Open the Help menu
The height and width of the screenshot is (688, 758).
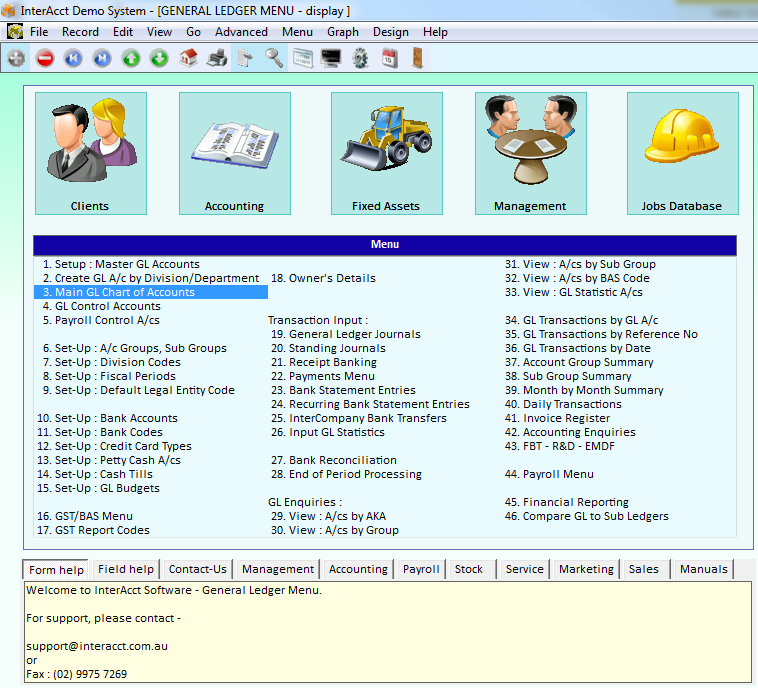[x=435, y=32]
